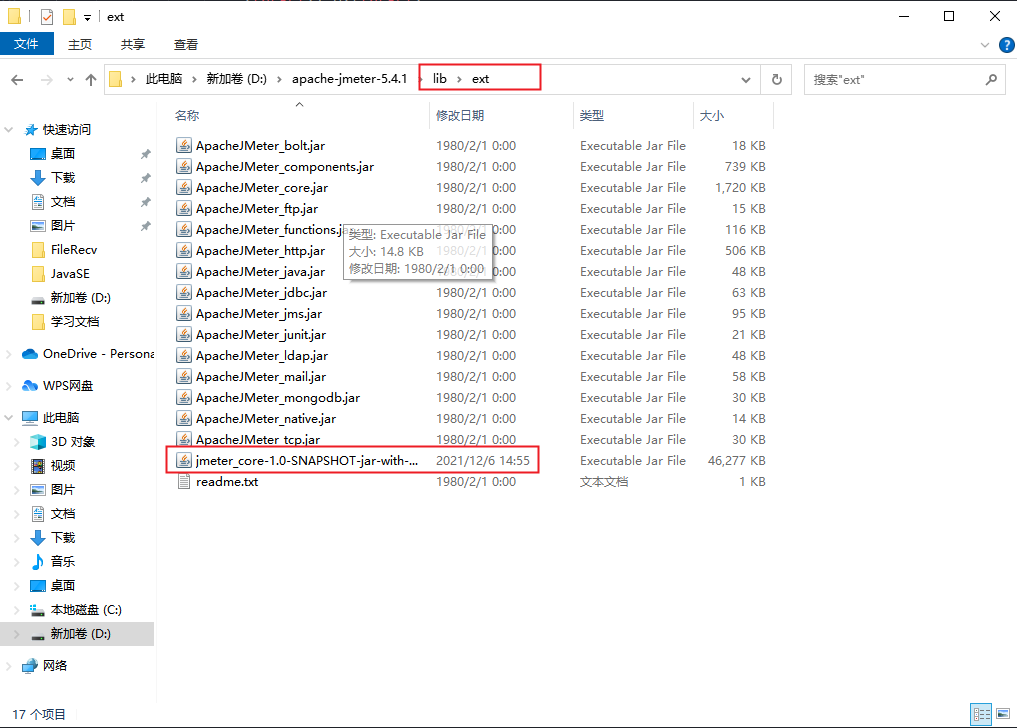Click the Forward navigation arrow
Screen dimensions: 1017x728
(x=47, y=80)
